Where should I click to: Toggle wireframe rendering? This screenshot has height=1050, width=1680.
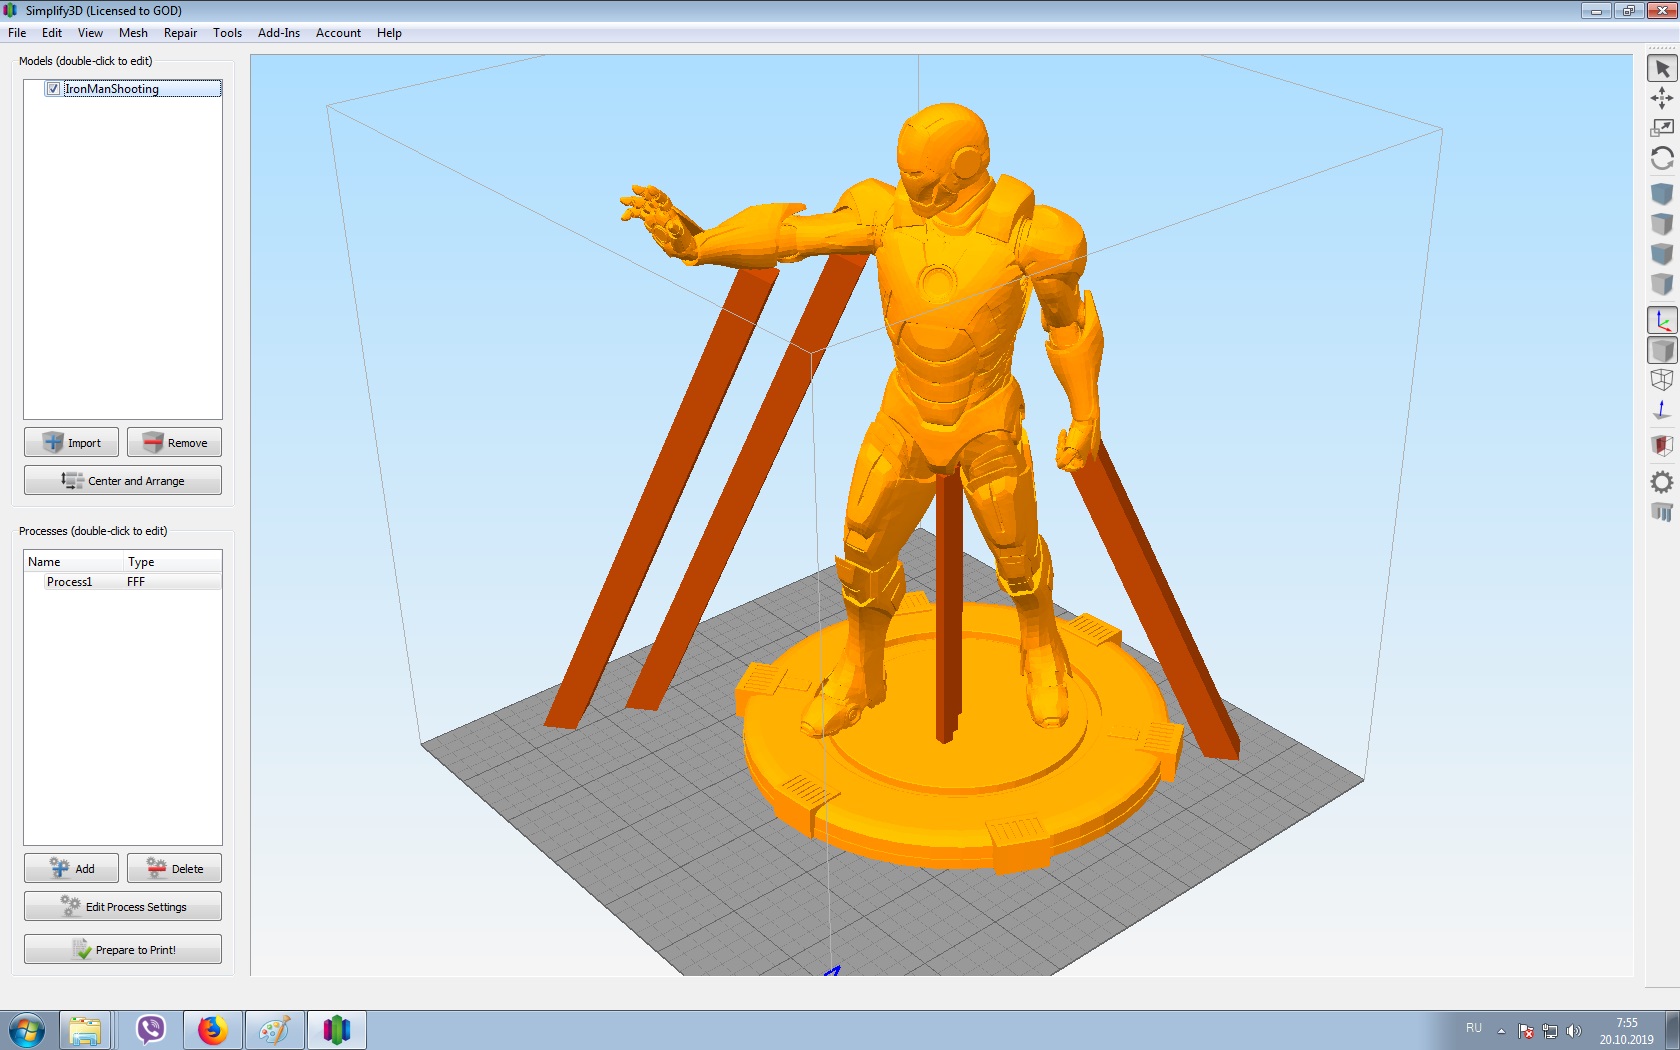[x=1662, y=380]
